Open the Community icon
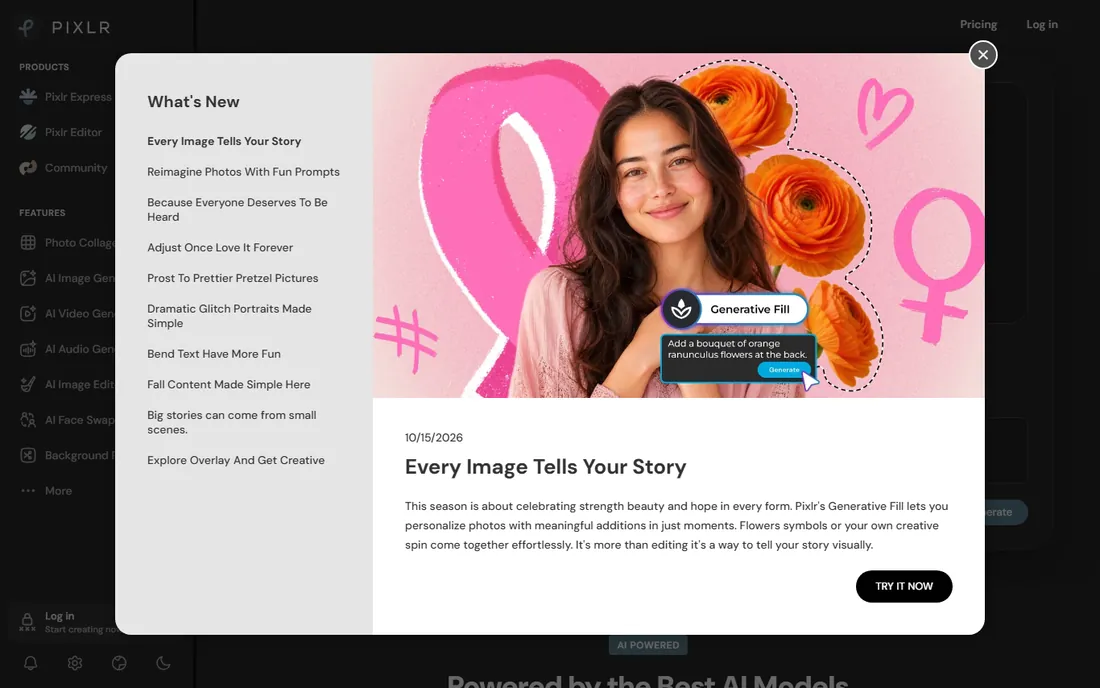The width and height of the screenshot is (1100, 688). [x=28, y=168]
